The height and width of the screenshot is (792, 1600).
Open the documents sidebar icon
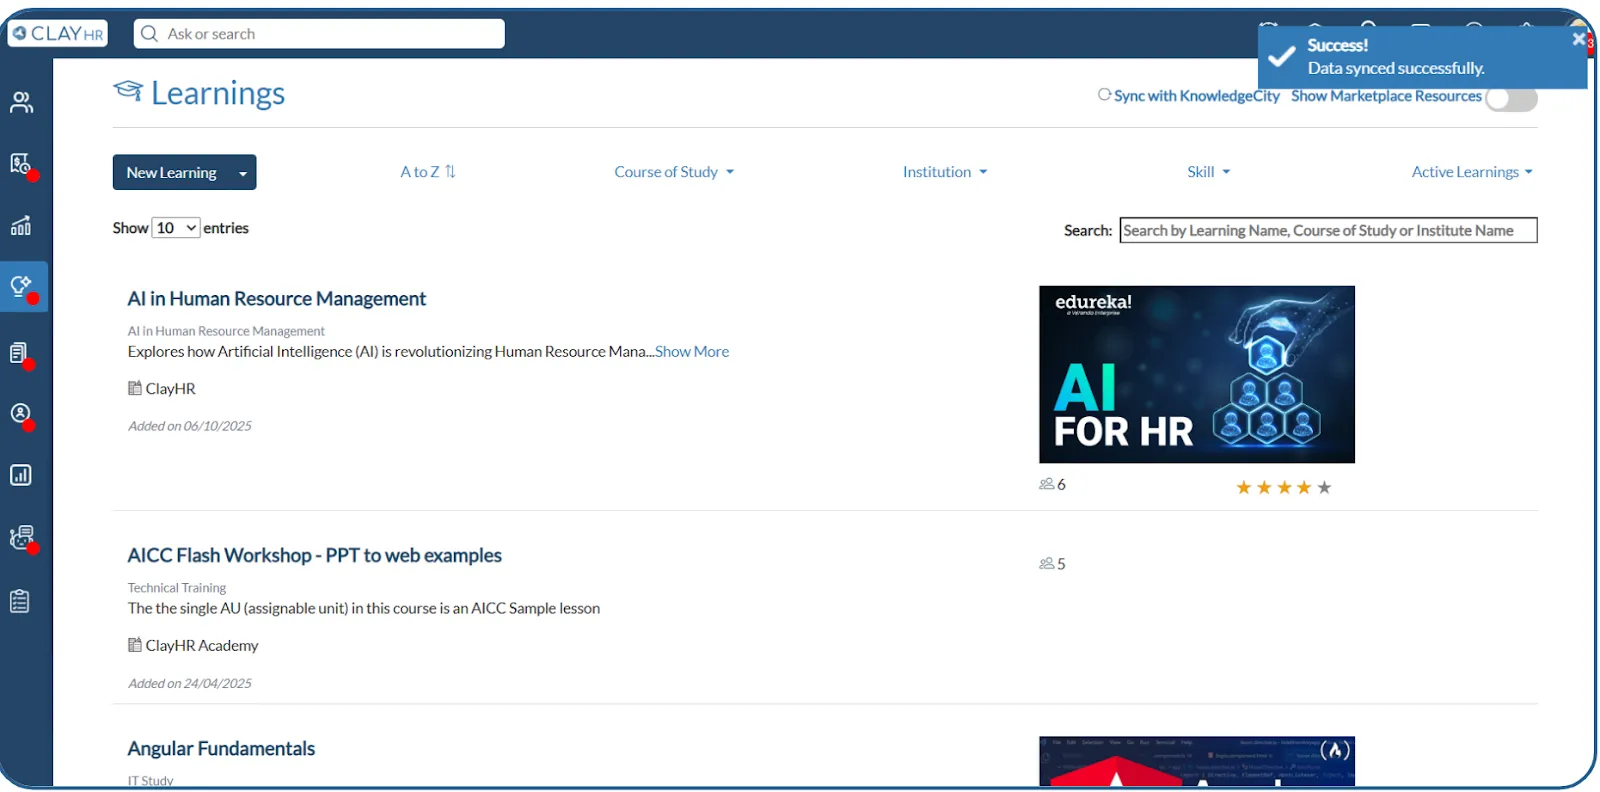(21, 353)
